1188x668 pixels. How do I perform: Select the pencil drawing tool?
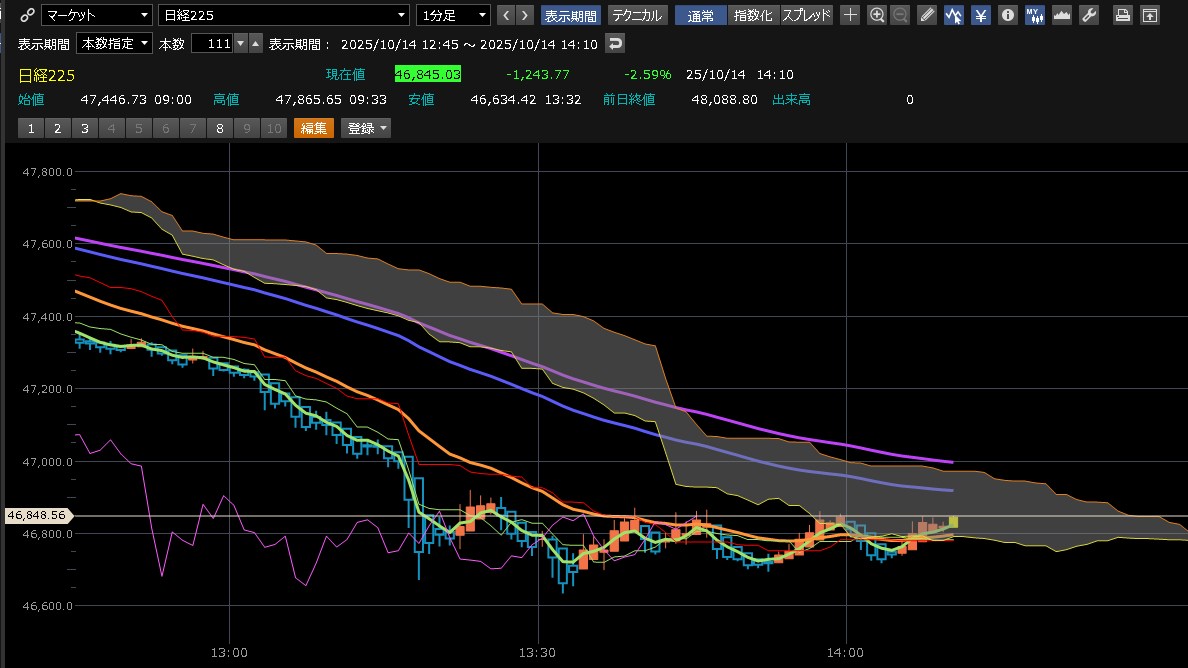927,15
